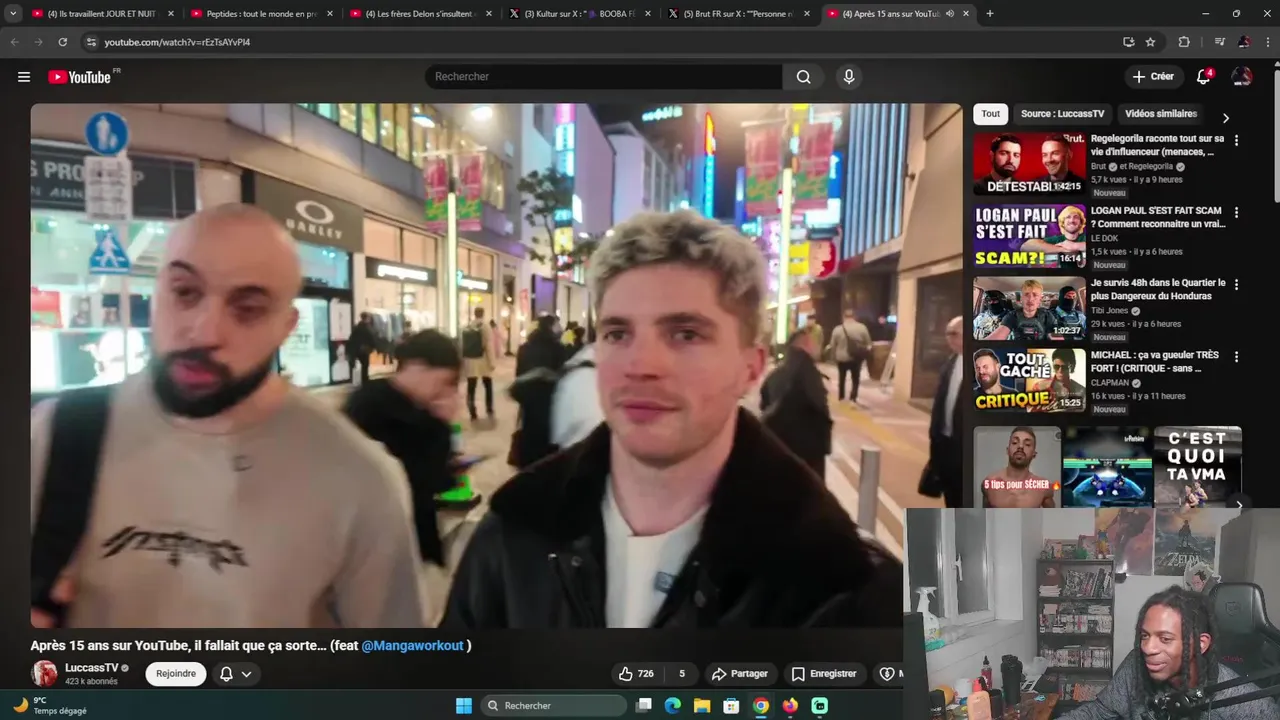1280x720 pixels.
Task: Click the Chrome address bar URL
Action: [x=177, y=42]
